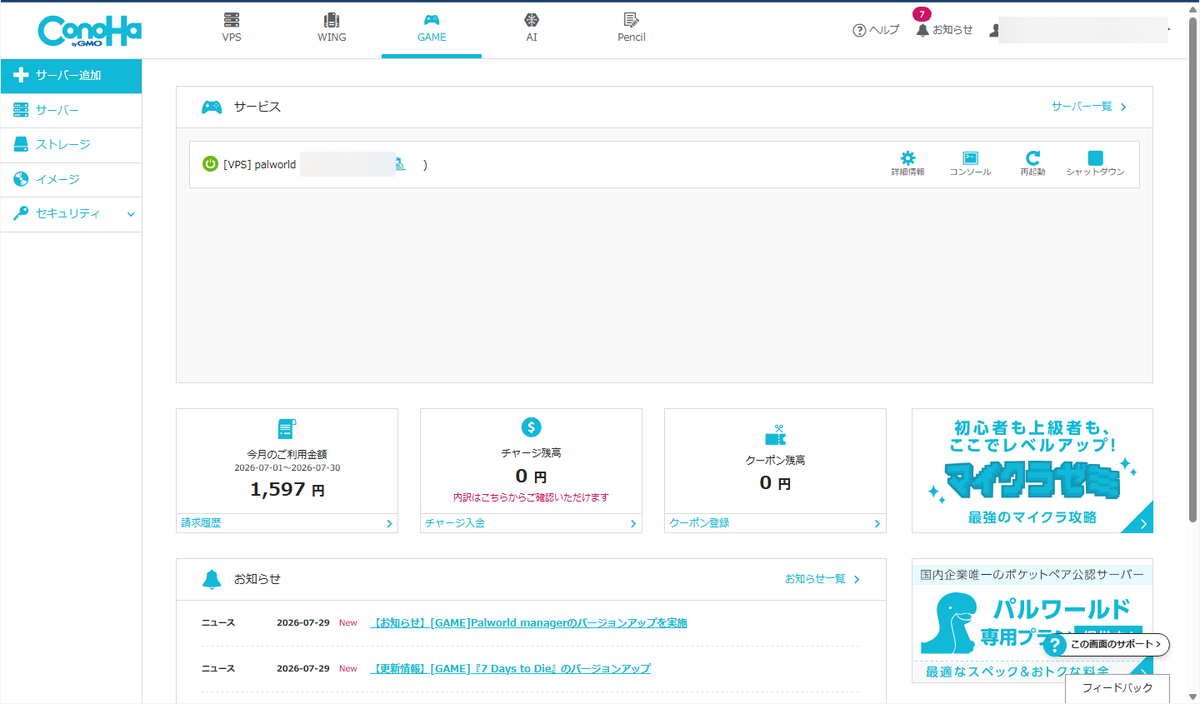This screenshot has width=1200, height=704.
Task: Open the お知らせ bell notifications in header
Action: point(944,30)
